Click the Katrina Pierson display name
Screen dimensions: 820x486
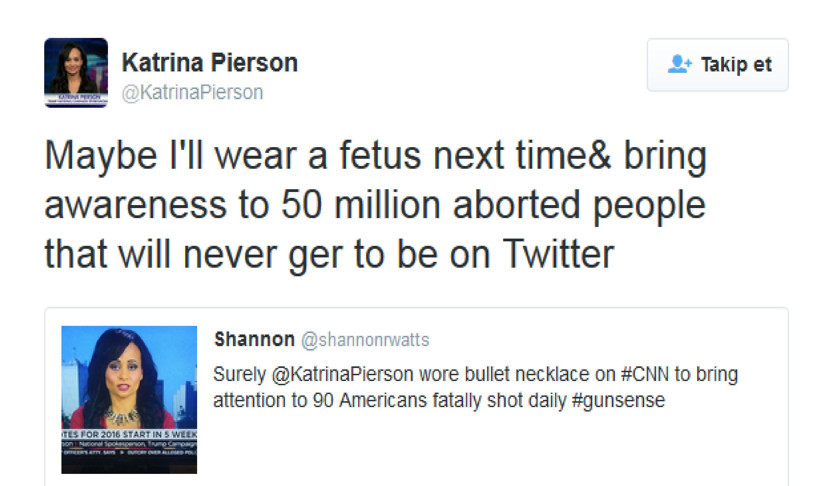coord(209,62)
